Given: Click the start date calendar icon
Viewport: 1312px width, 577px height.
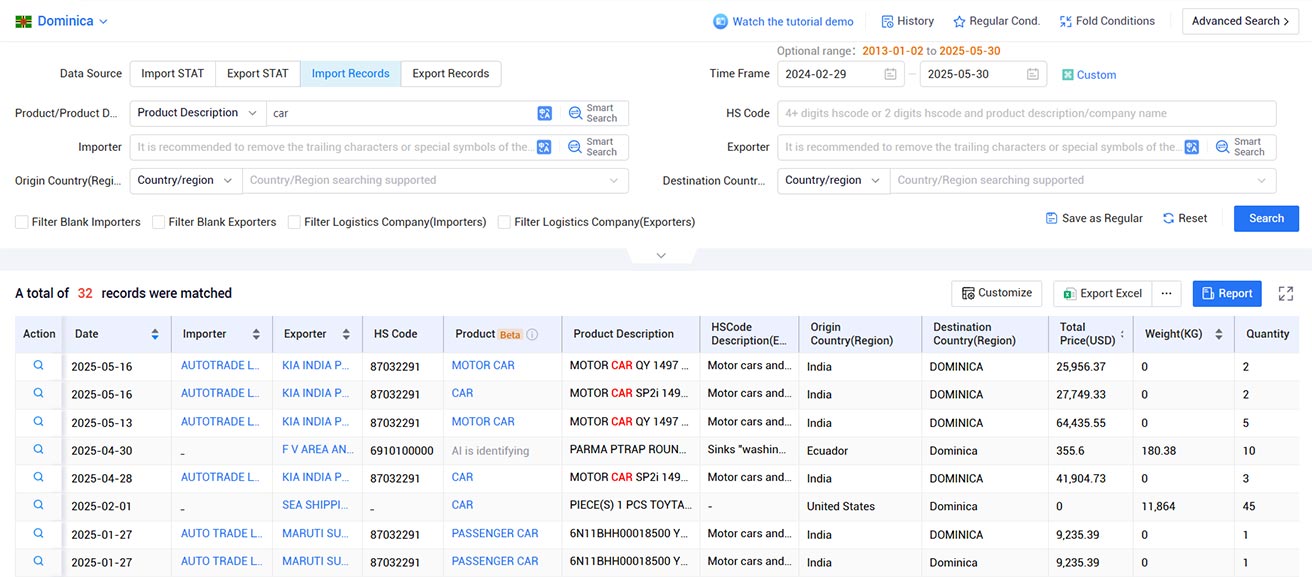Looking at the screenshot, I should pos(890,74).
